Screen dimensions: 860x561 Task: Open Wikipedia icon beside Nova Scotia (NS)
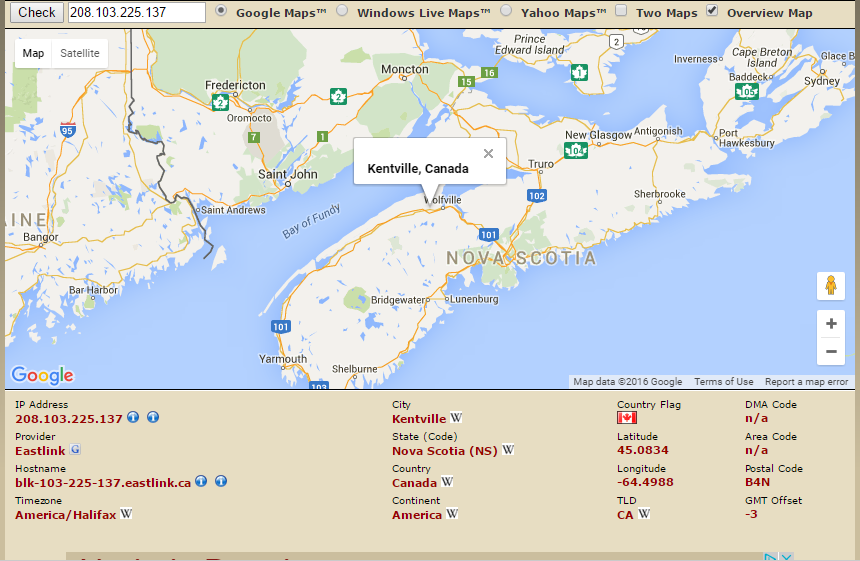tap(508, 450)
